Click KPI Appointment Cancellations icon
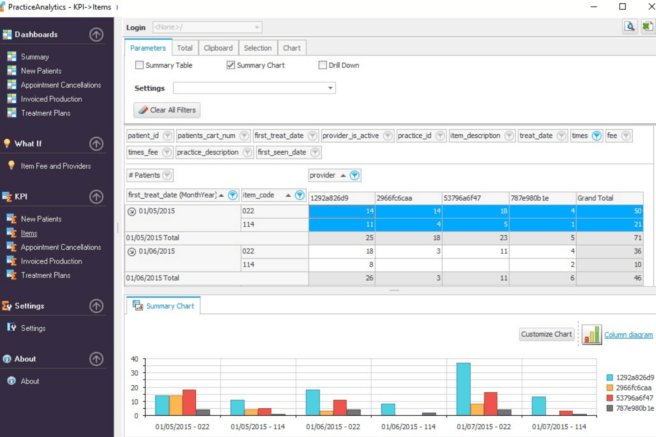Screen dimensions: 656x437 (12, 247)
